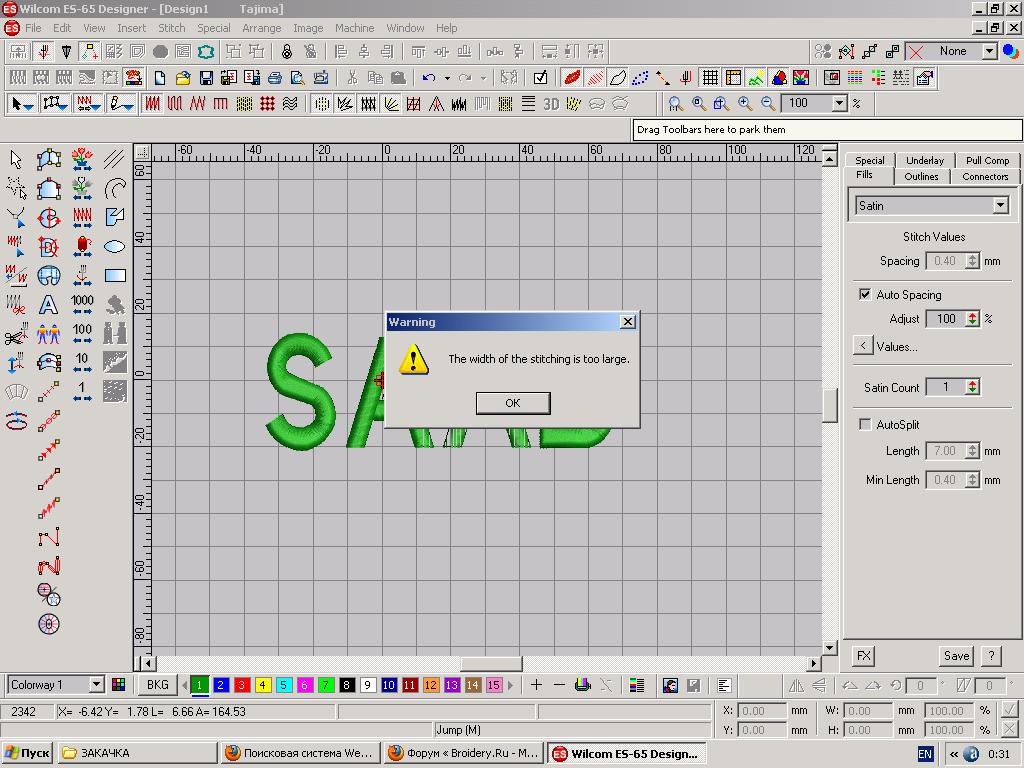The width and height of the screenshot is (1024, 768).
Task: Expand the Colorway 1 dropdown
Action: 96,685
